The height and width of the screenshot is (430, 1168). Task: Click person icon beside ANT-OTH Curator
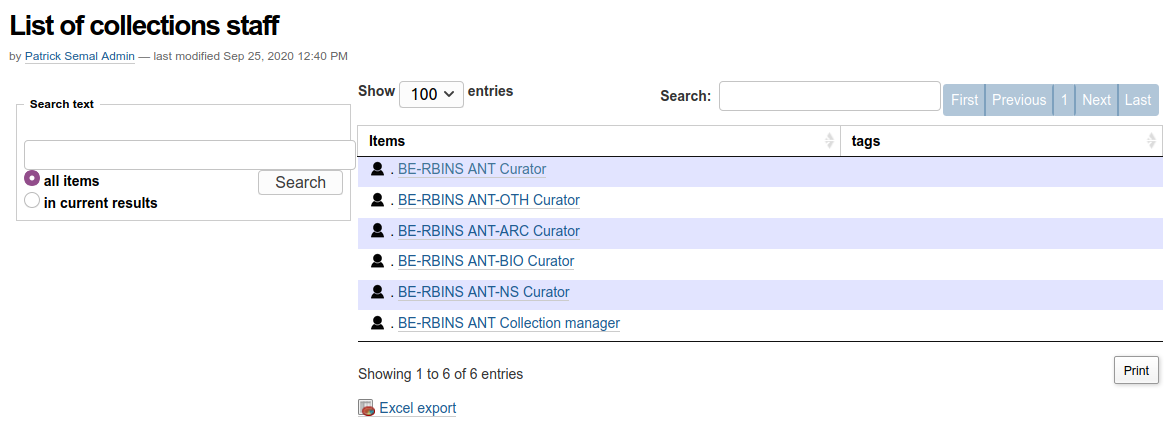pyautogui.click(x=377, y=200)
